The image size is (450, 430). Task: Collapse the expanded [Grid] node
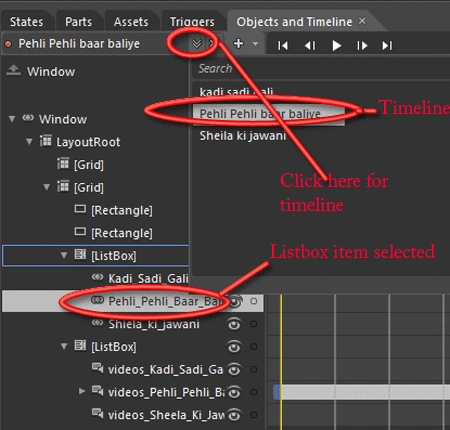47,187
